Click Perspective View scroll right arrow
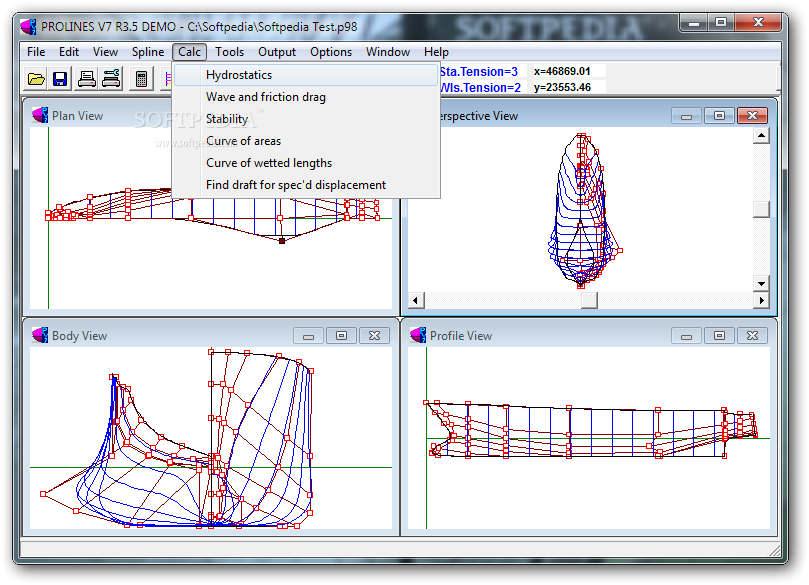The height and width of the screenshot is (585, 809). tap(761, 300)
